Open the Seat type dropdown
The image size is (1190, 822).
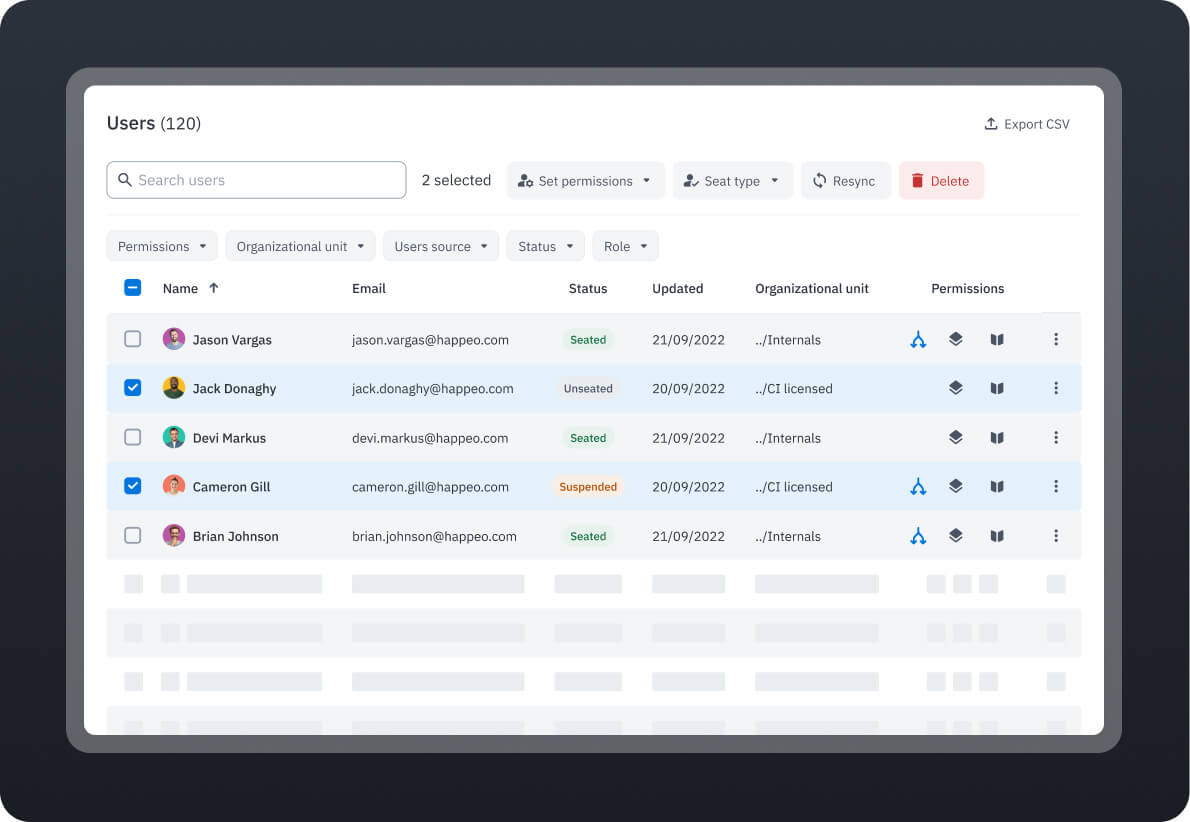tap(732, 181)
